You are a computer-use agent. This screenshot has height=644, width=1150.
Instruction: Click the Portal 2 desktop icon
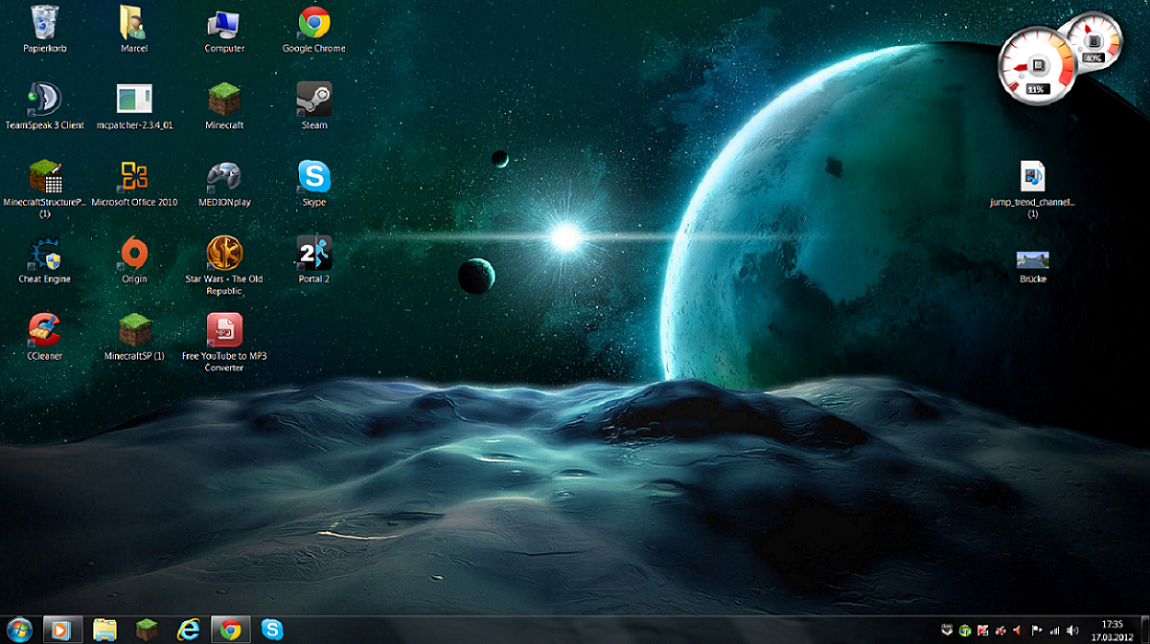point(314,254)
